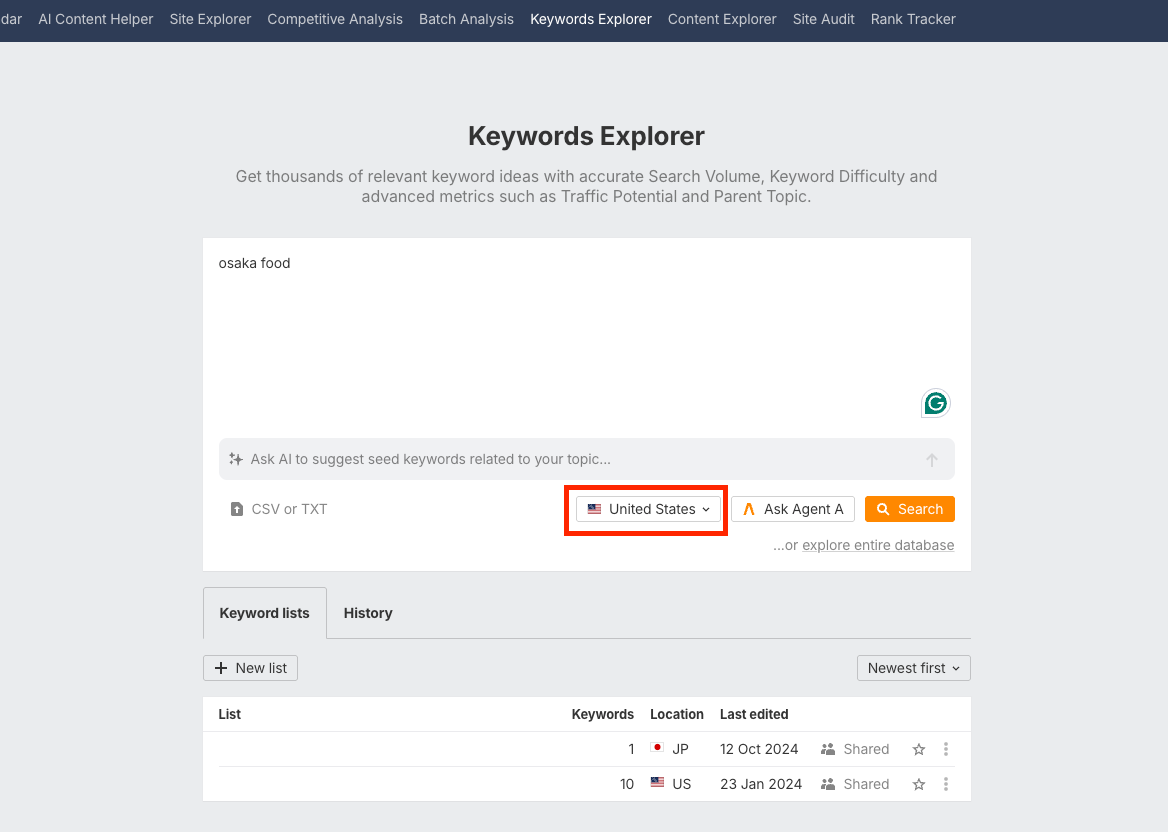Star the JP keyword list
1168x832 pixels.
pos(919,749)
